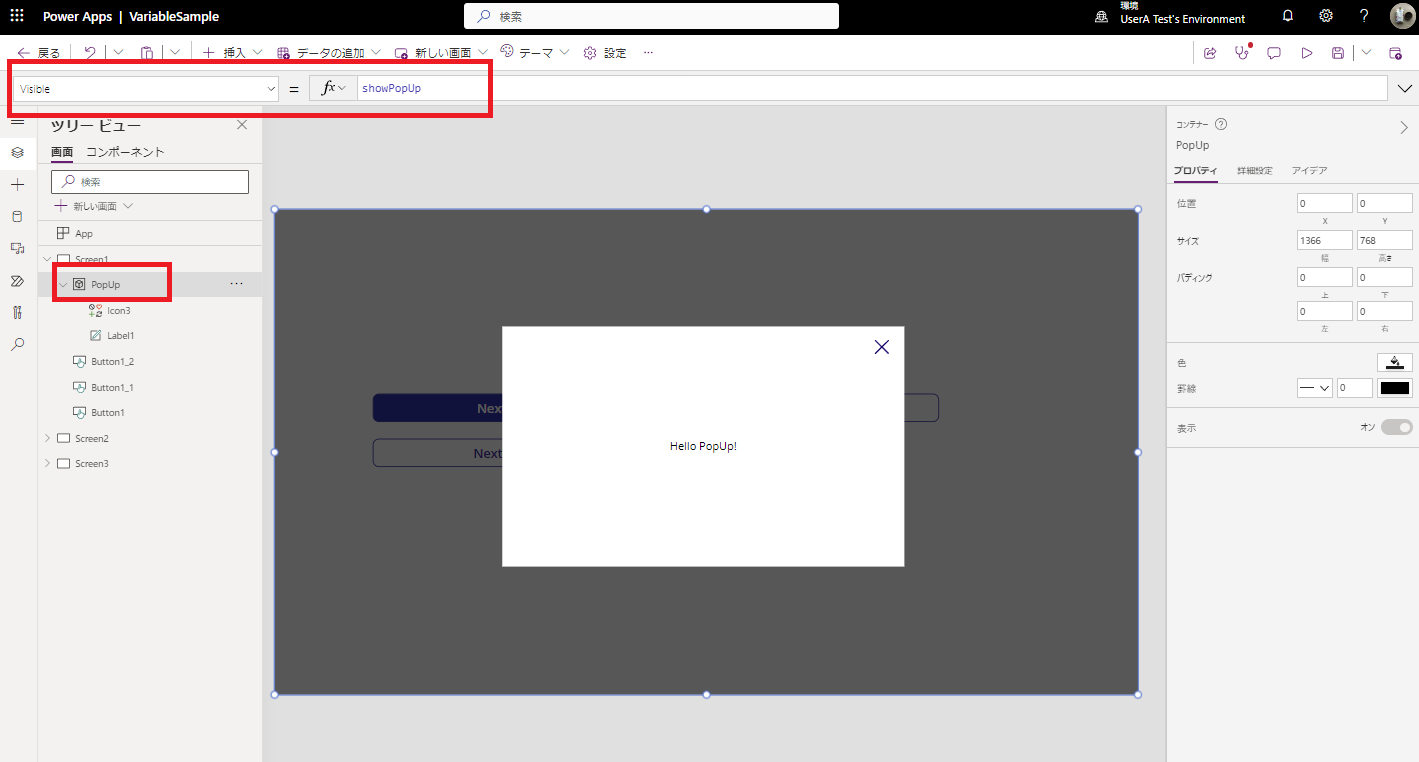Toggle the 表示 visibility switch

point(1396,427)
